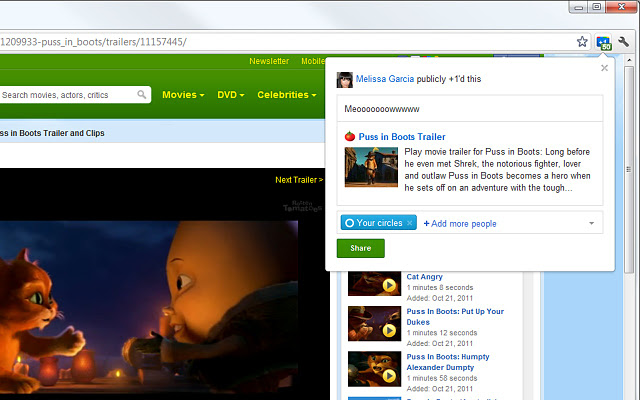Remove the Your circles chip
The image size is (640, 400).
click(x=410, y=223)
